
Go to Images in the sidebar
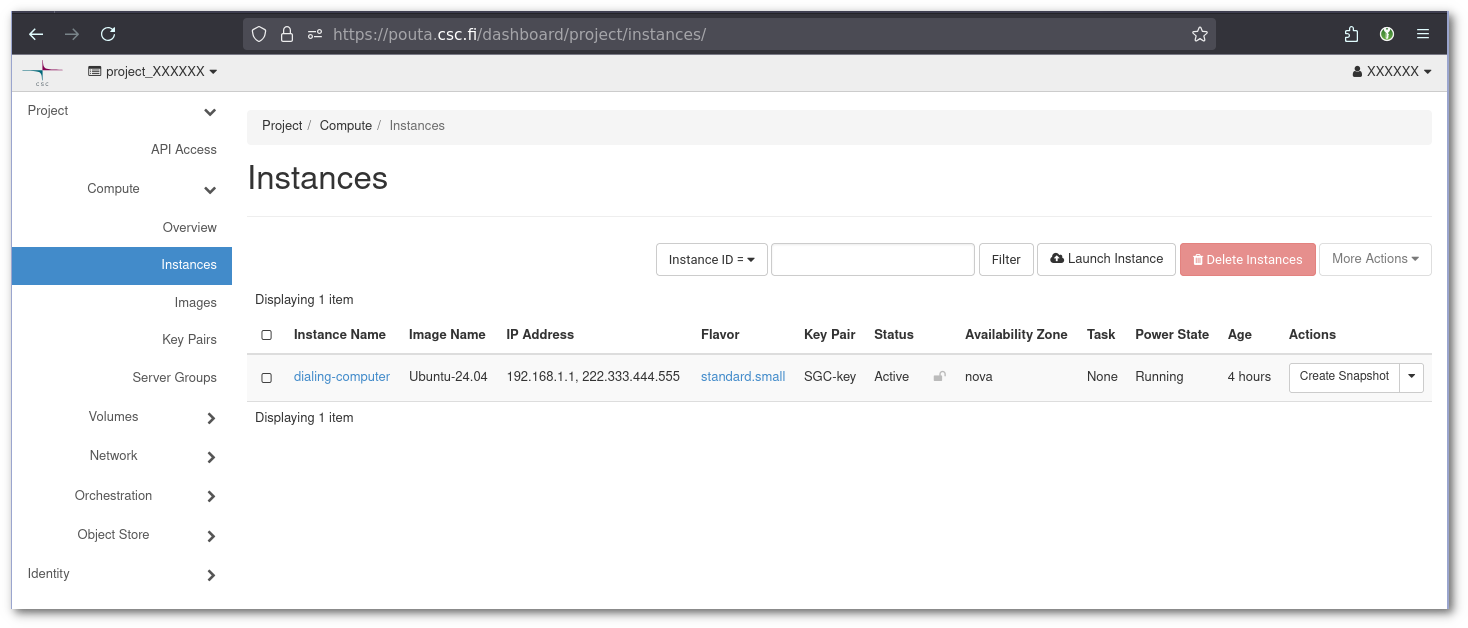[195, 303]
